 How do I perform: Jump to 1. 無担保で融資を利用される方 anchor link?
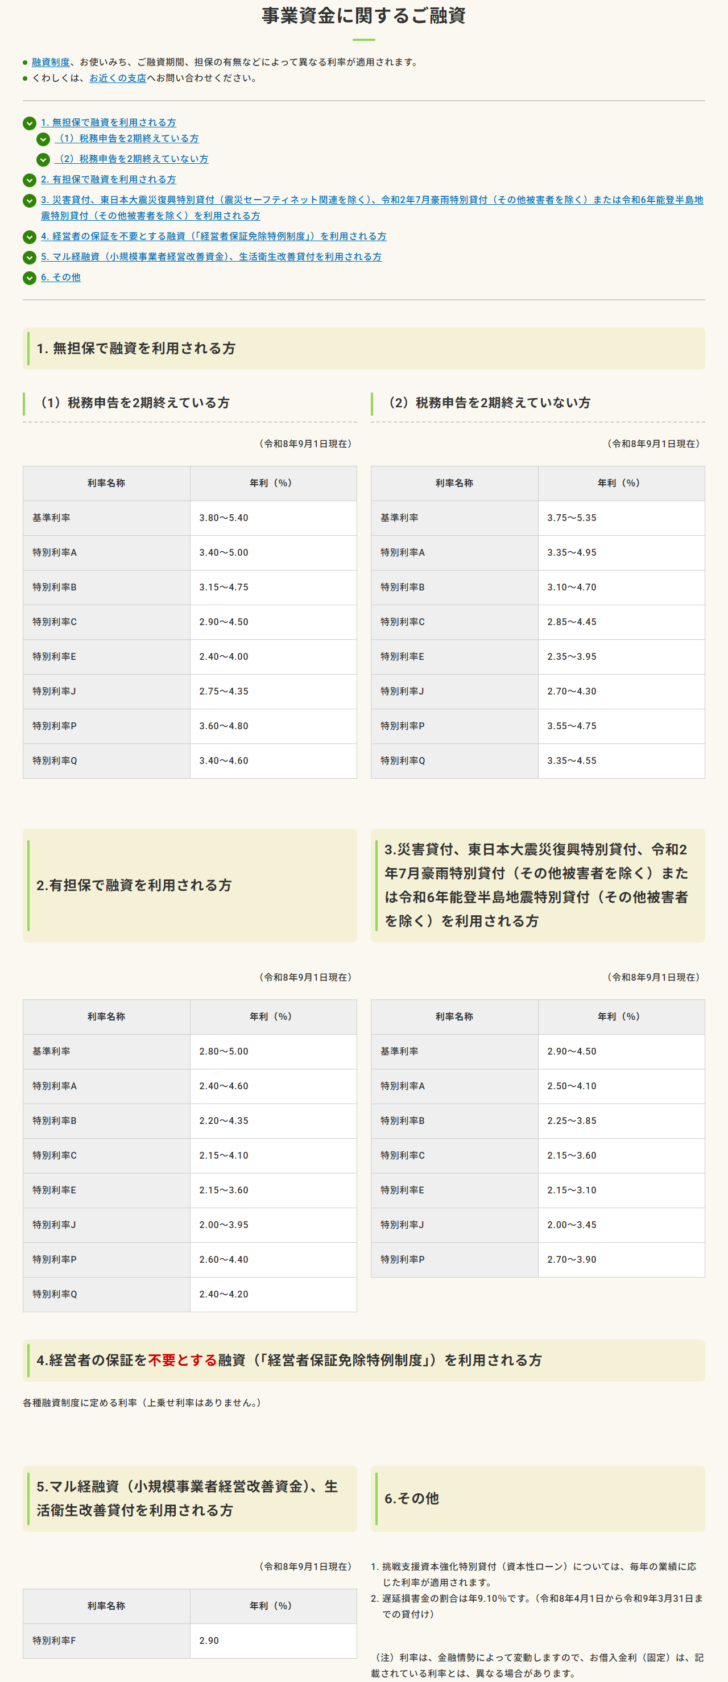108,123
